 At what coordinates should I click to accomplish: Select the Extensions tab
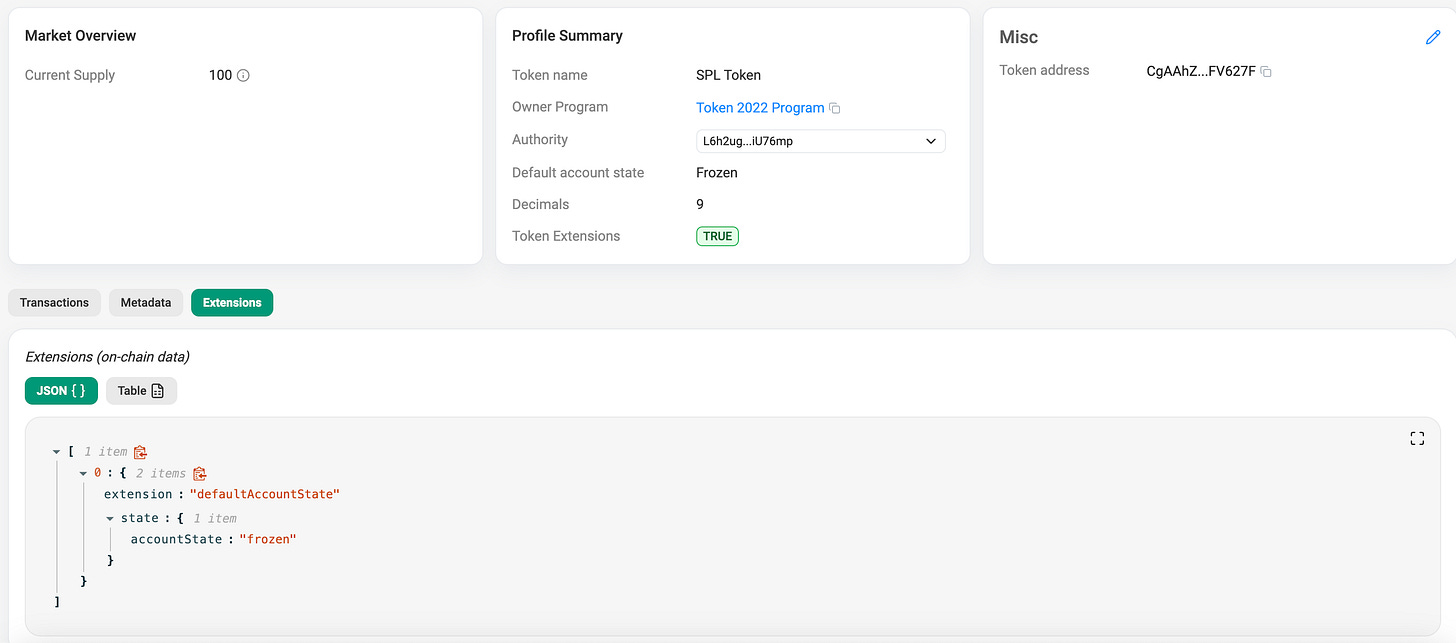(x=232, y=302)
